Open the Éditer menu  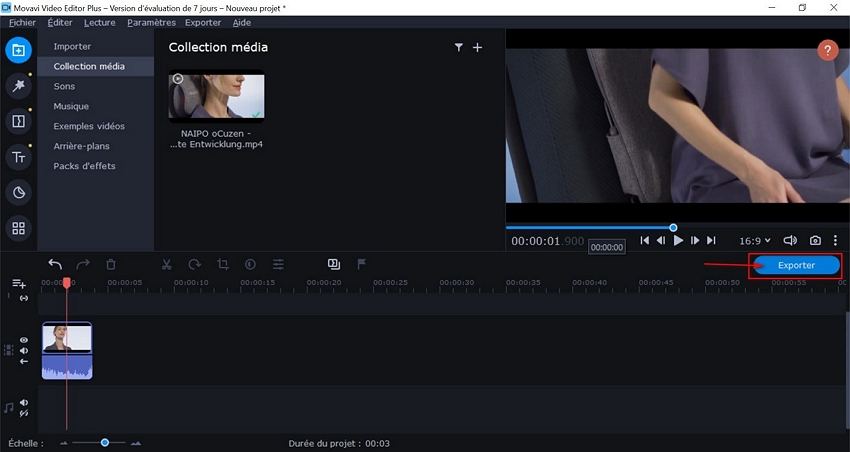(x=60, y=23)
